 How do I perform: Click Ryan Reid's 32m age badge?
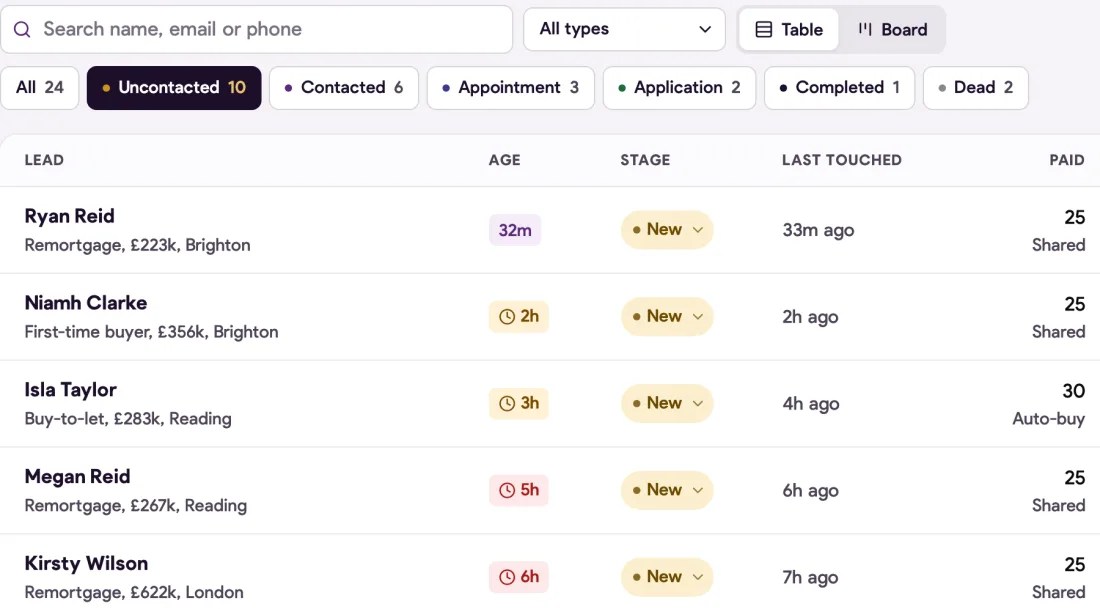coord(515,230)
